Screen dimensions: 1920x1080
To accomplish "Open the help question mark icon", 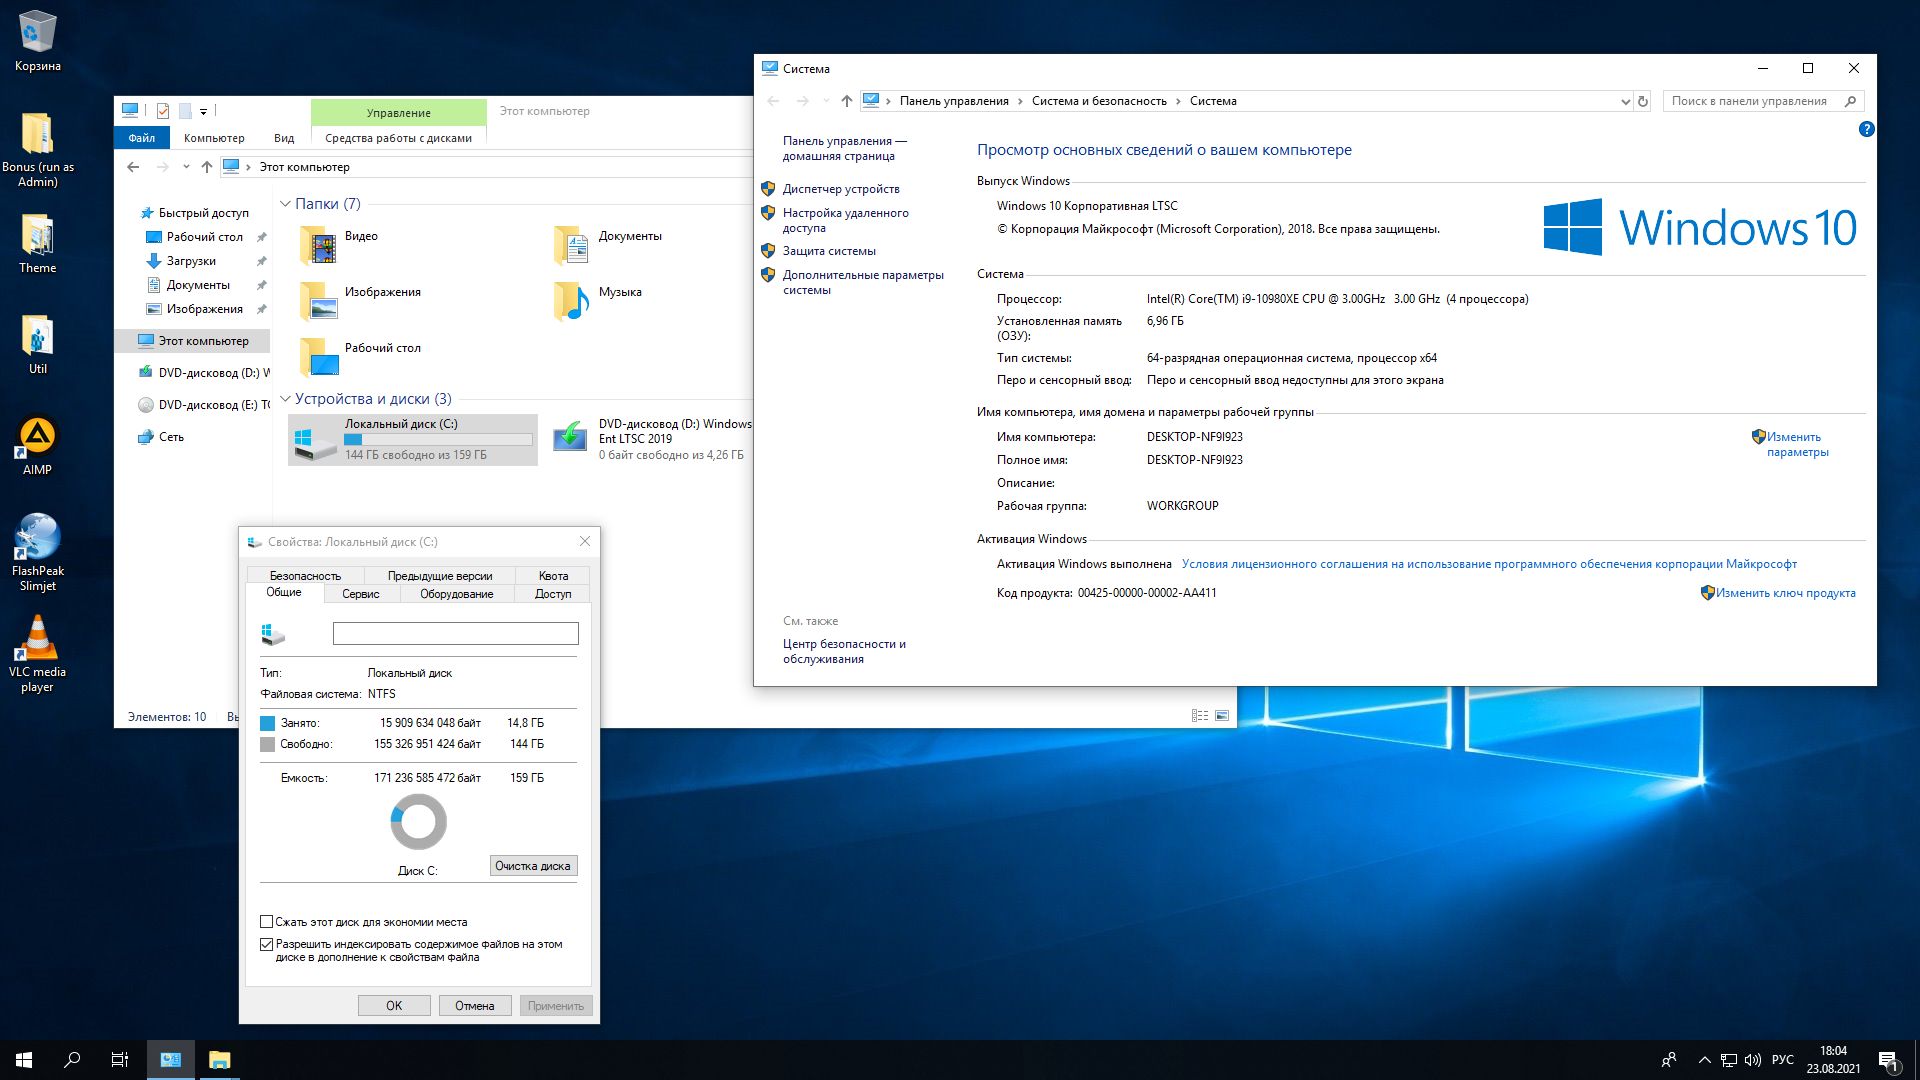I will [1866, 129].
